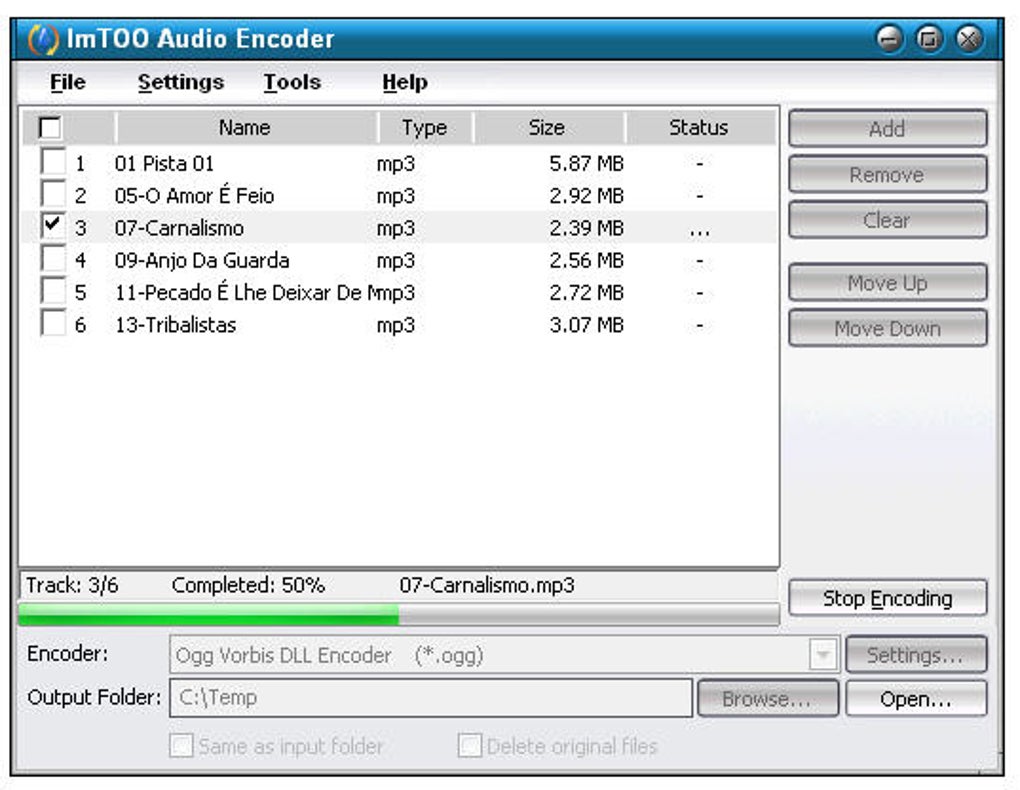
Task: Open encoder Settings... button
Action: pos(915,655)
